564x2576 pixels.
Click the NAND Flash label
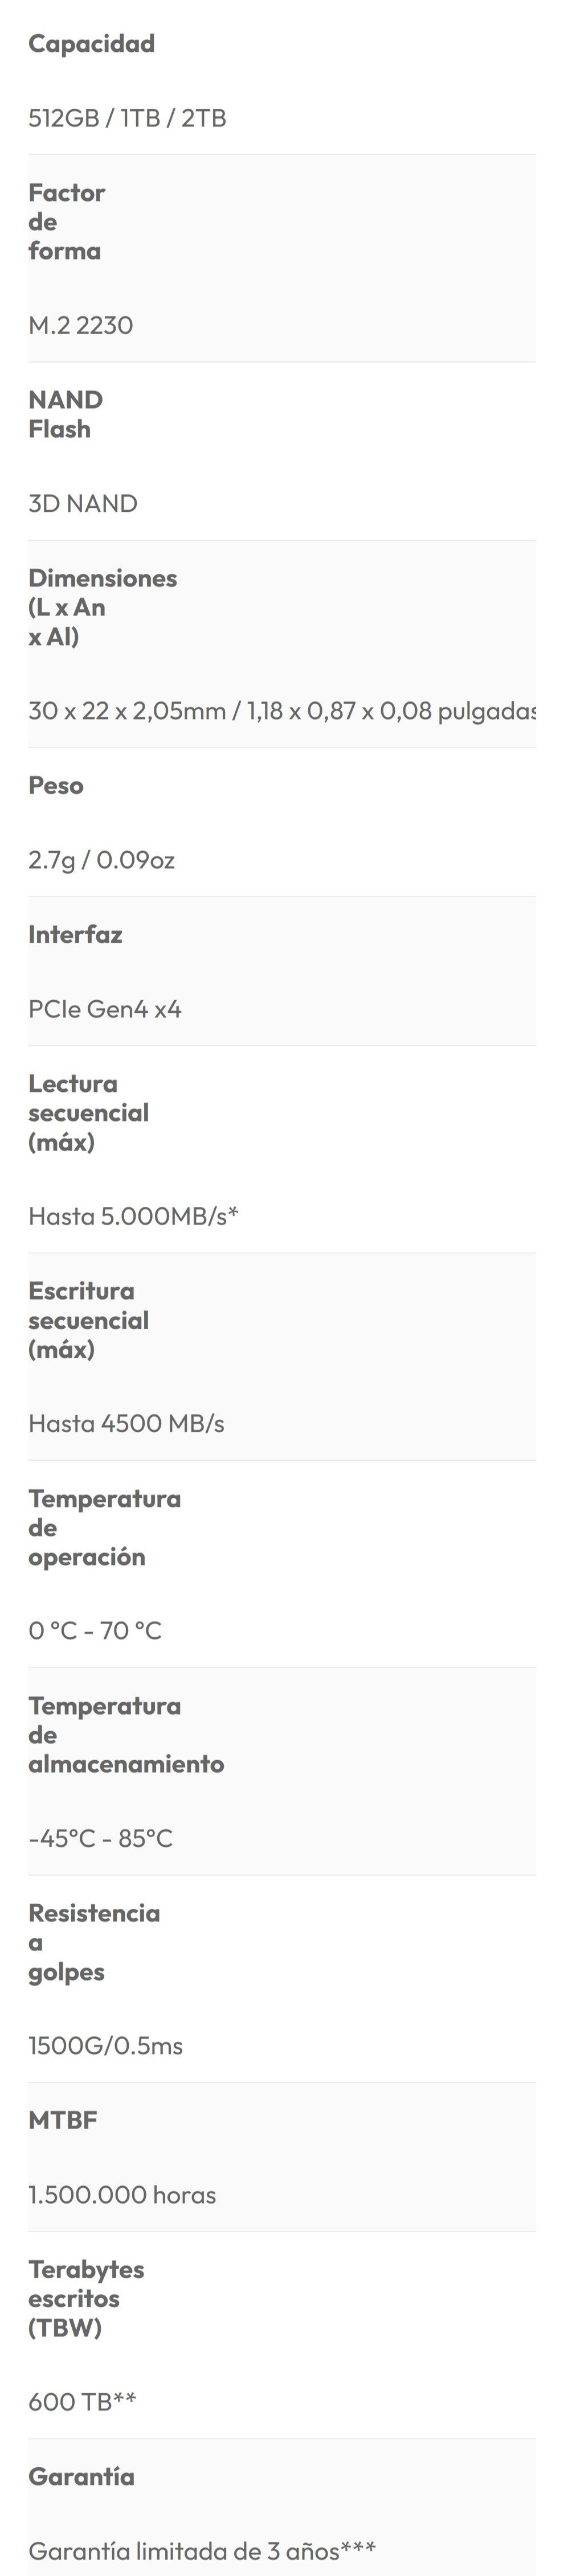65,414
